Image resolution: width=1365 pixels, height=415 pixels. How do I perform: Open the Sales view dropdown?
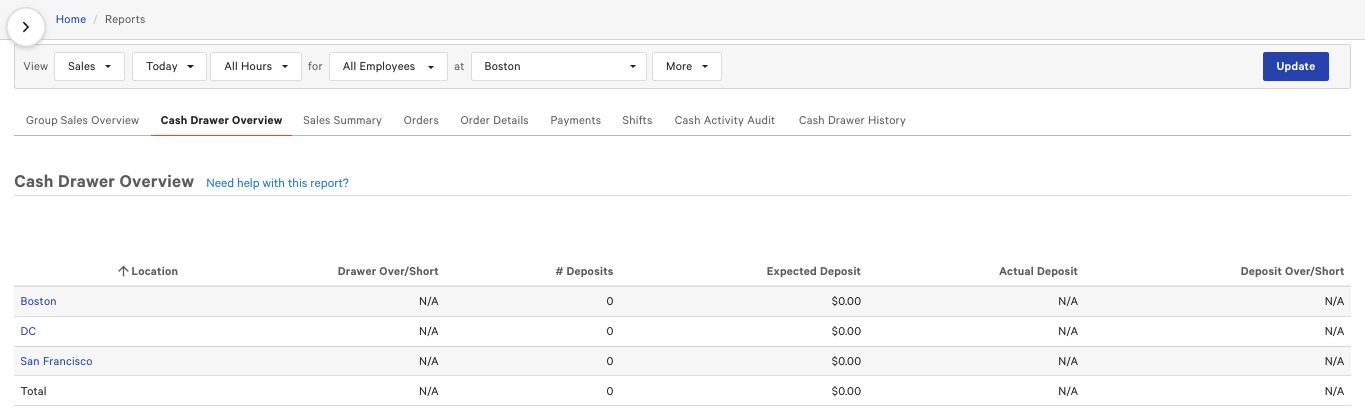pos(89,66)
